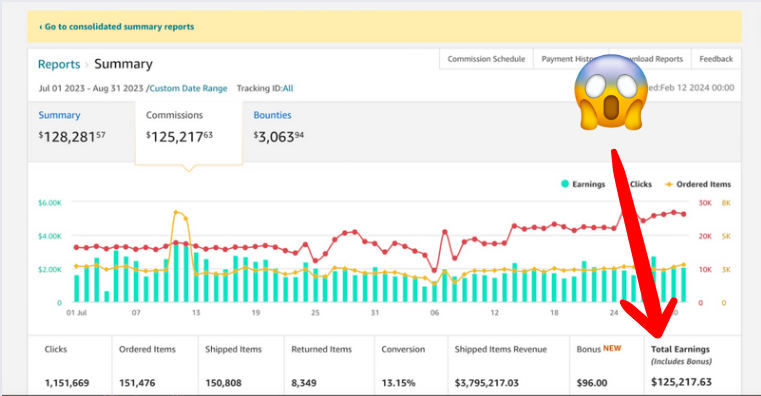
Task: Select the Summary amount $128,281.57
Action: tap(72, 136)
